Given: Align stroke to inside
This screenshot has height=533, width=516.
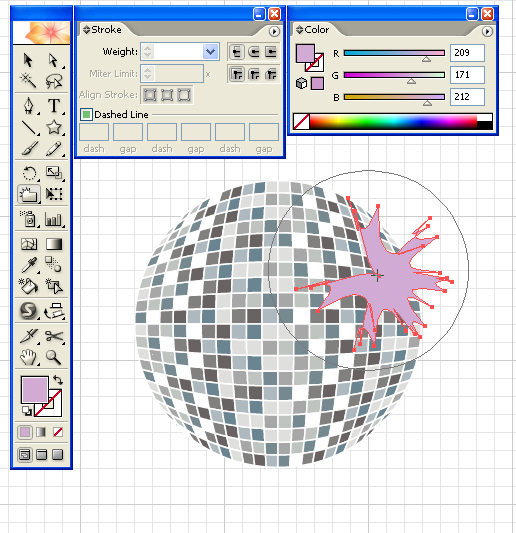Looking at the screenshot, I should [x=167, y=95].
